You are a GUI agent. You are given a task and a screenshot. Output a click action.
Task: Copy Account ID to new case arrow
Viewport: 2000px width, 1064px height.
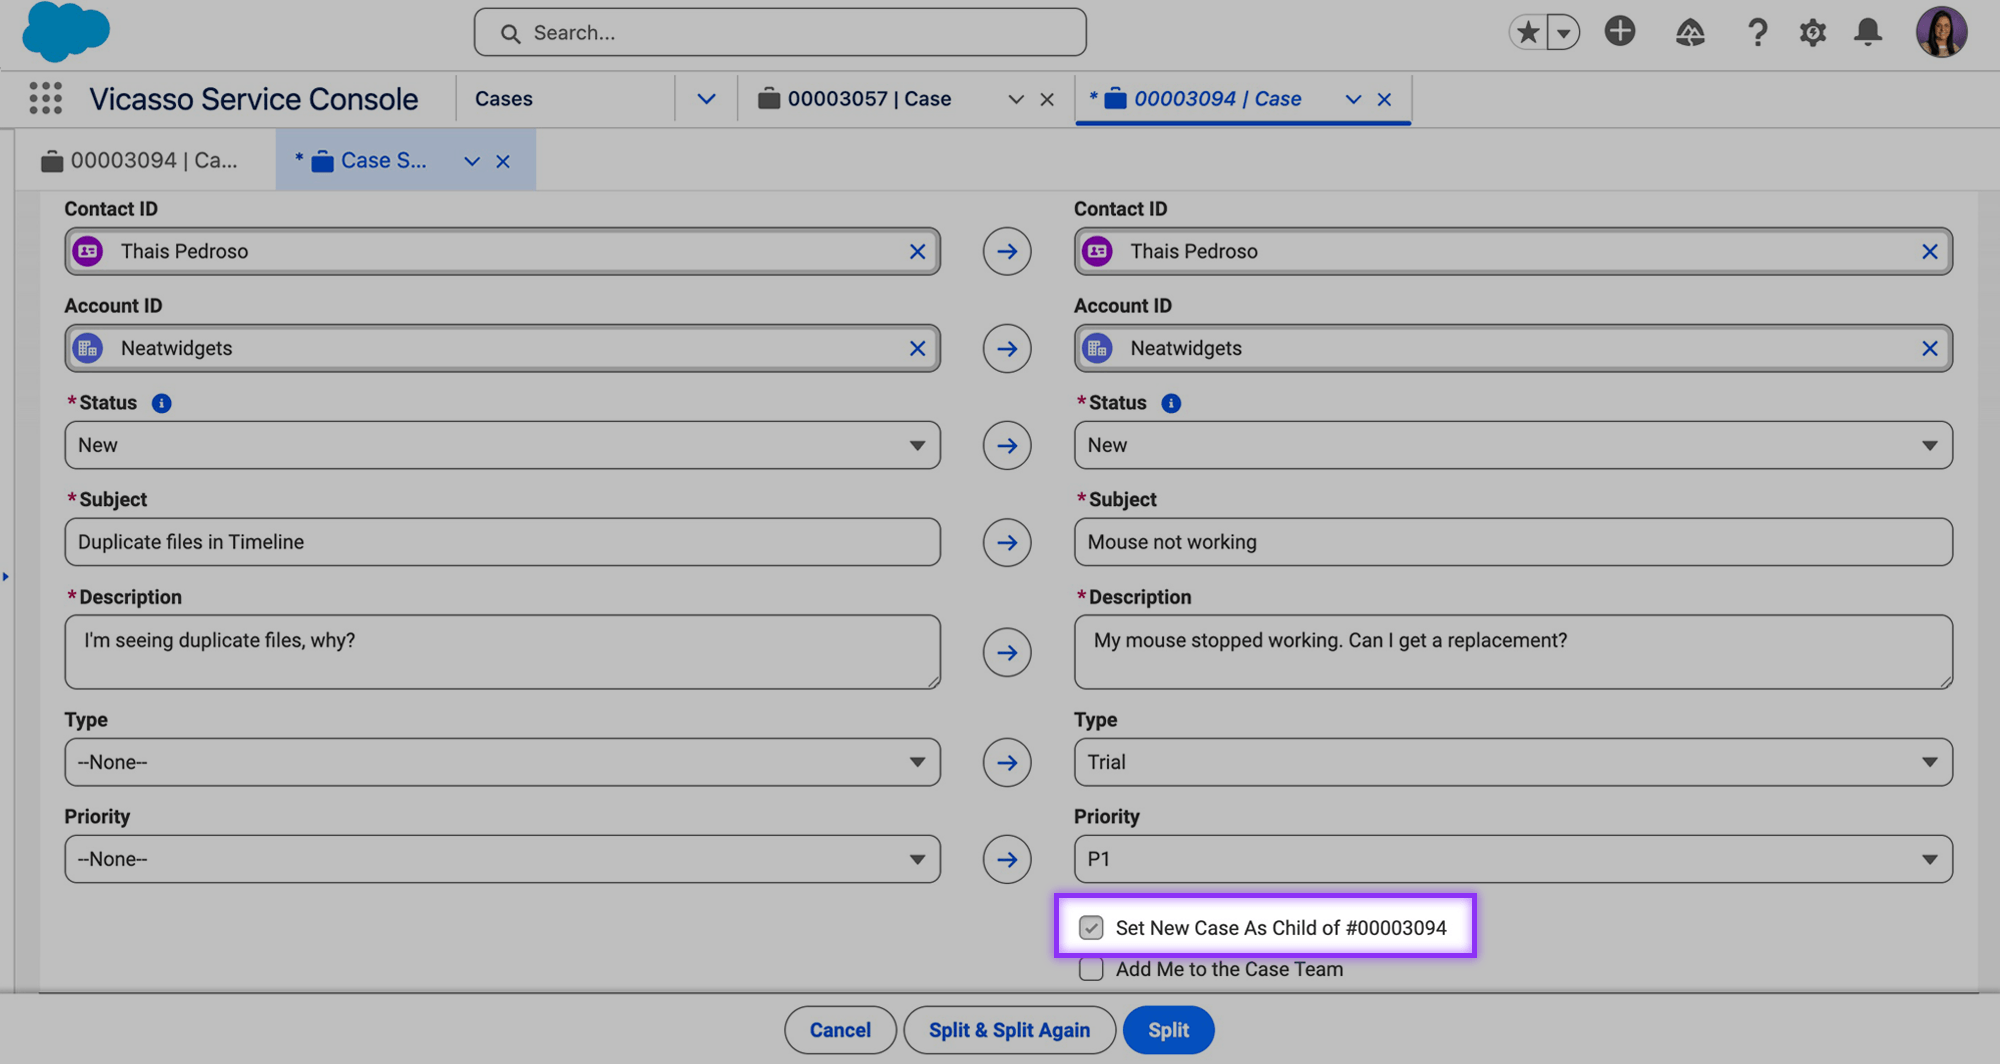click(1007, 348)
